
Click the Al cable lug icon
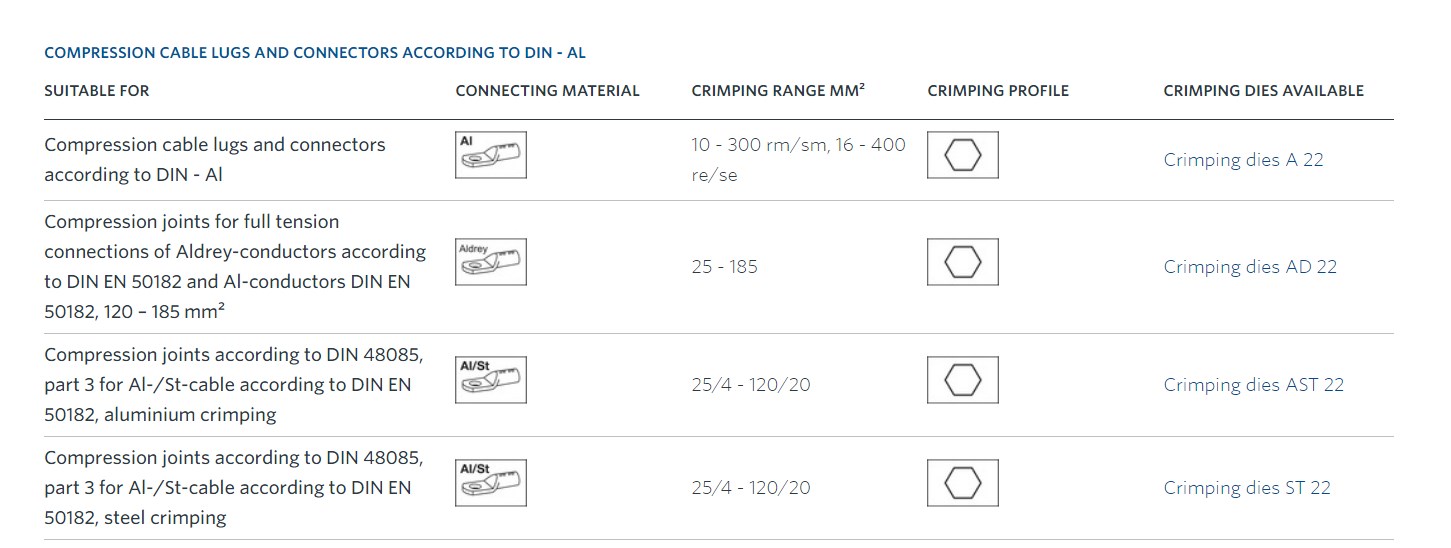(491, 155)
